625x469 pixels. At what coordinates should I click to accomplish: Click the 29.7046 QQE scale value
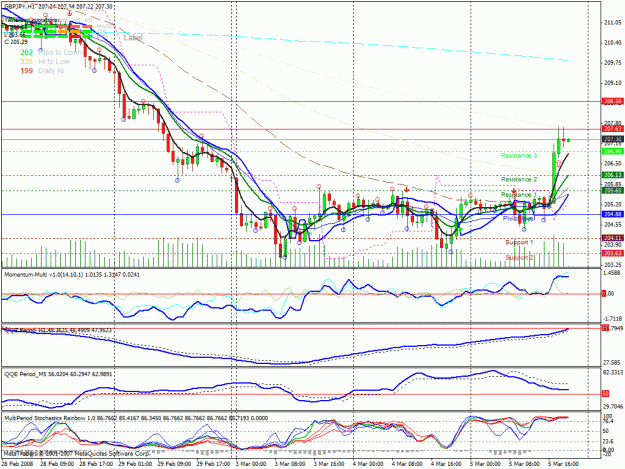pos(613,407)
